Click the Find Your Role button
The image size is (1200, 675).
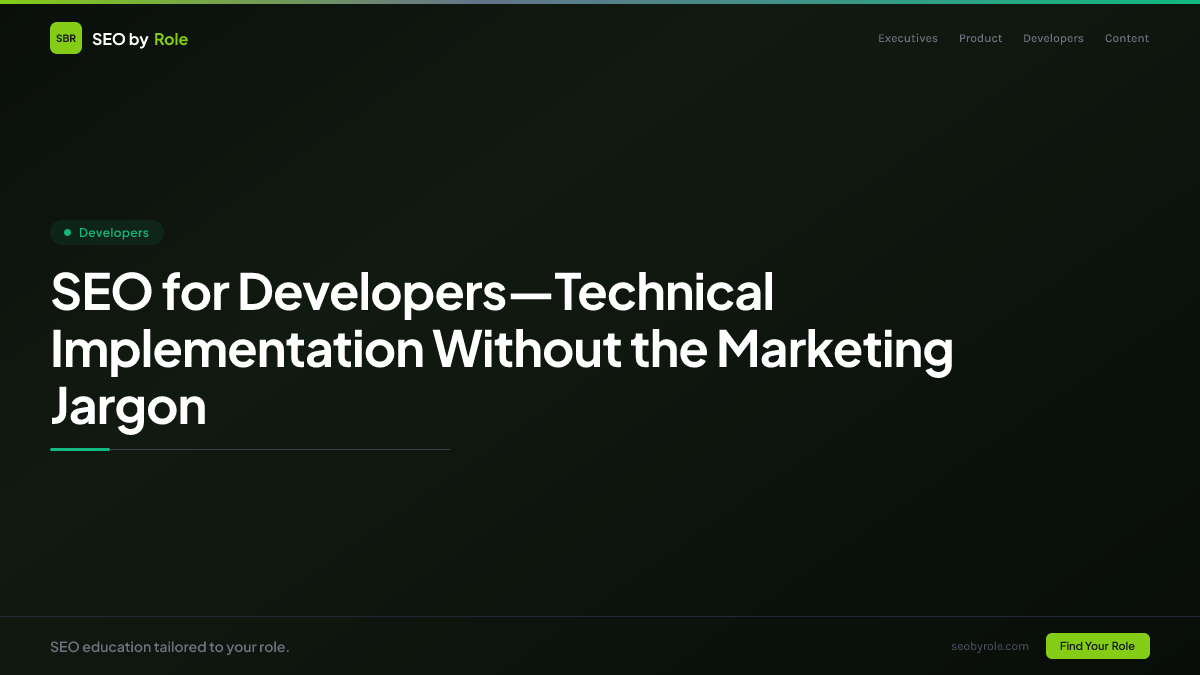click(1097, 646)
